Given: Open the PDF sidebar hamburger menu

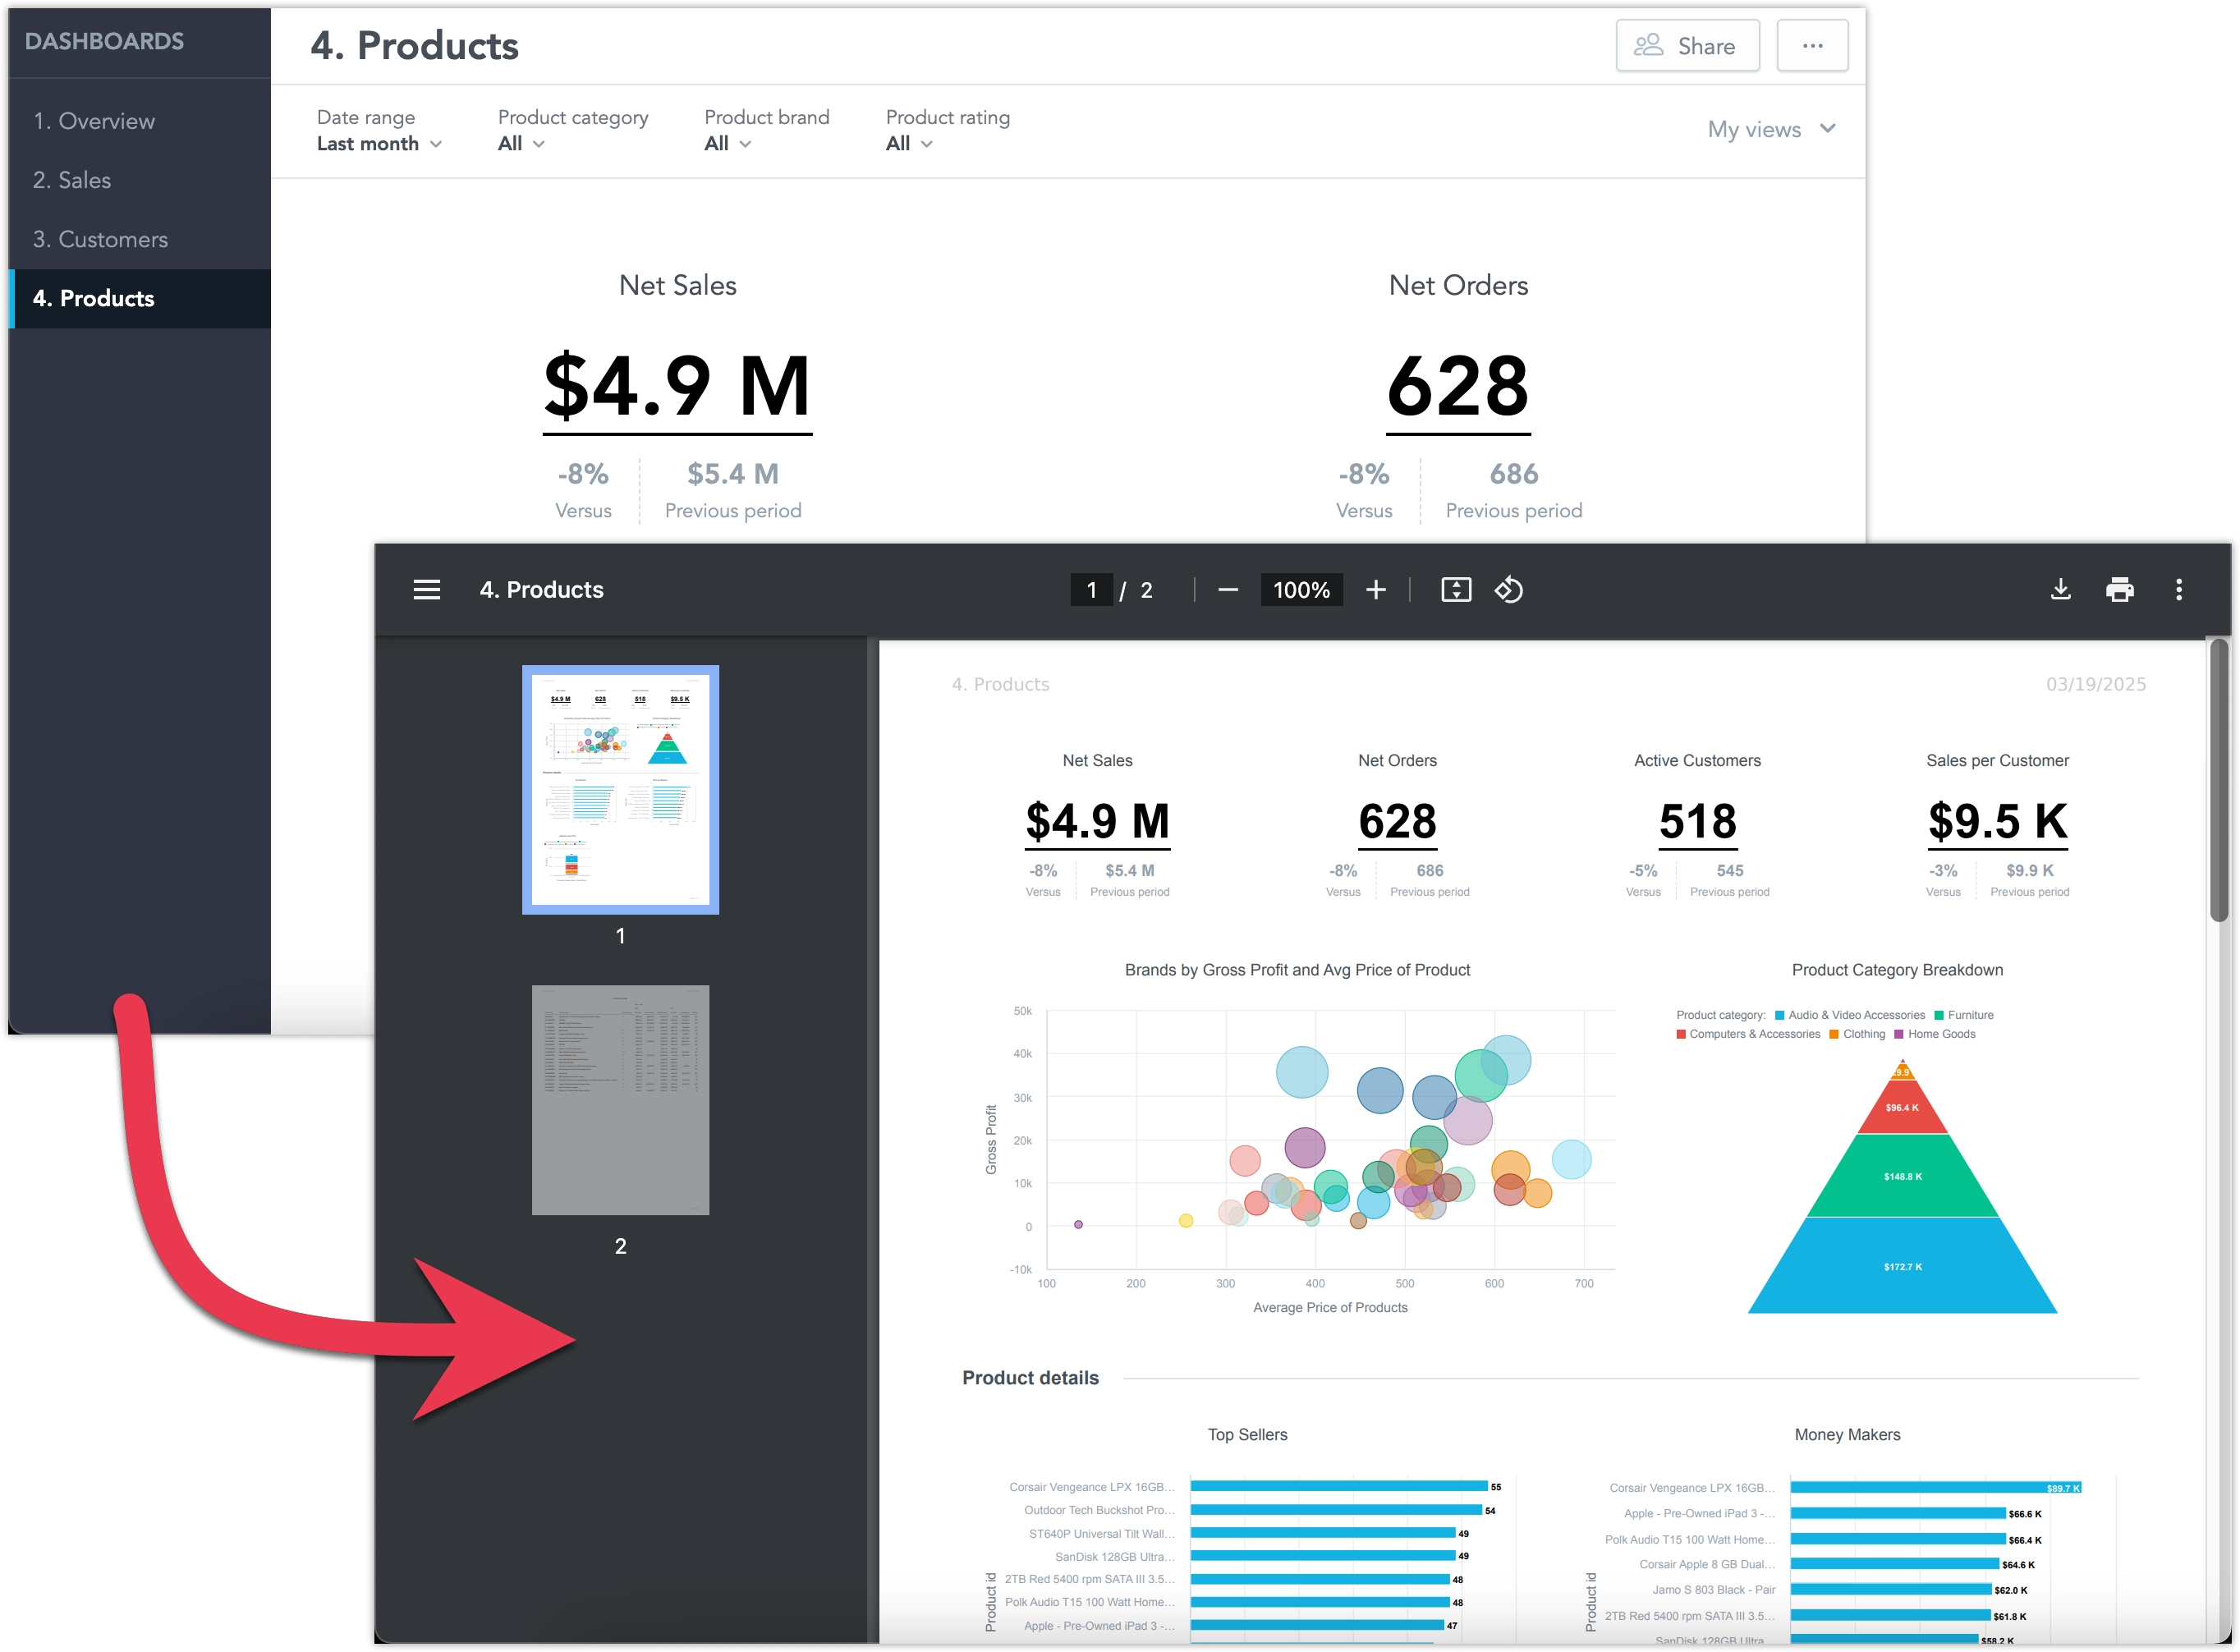Looking at the screenshot, I should pos(427,589).
